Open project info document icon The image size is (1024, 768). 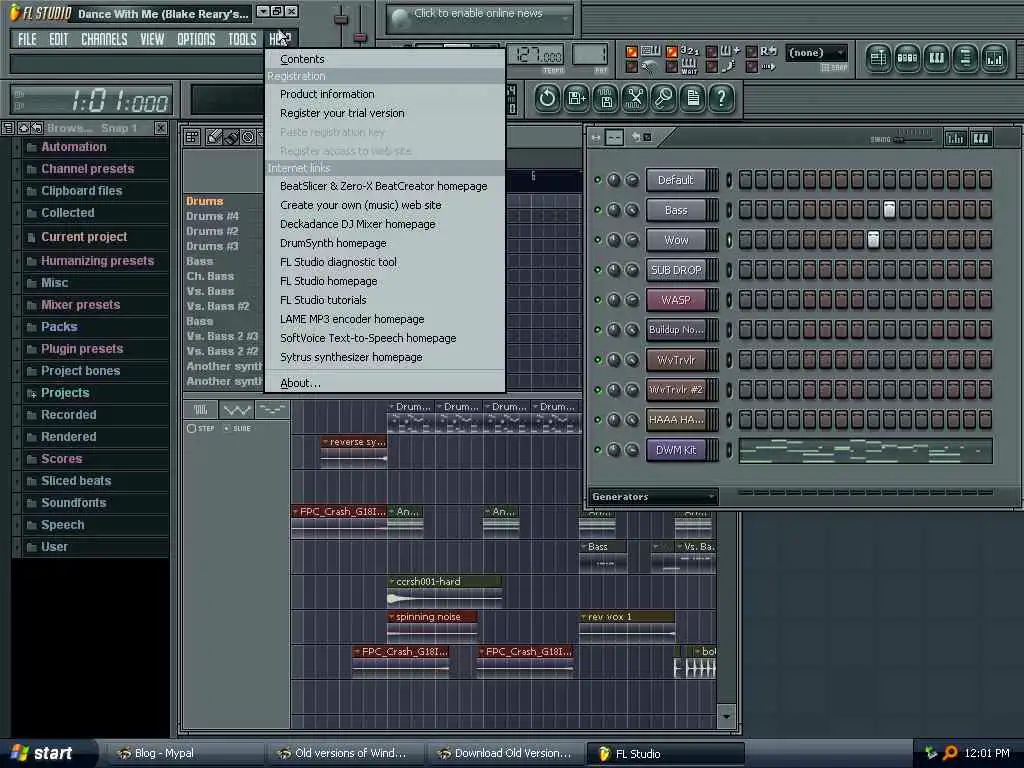click(x=693, y=99)
